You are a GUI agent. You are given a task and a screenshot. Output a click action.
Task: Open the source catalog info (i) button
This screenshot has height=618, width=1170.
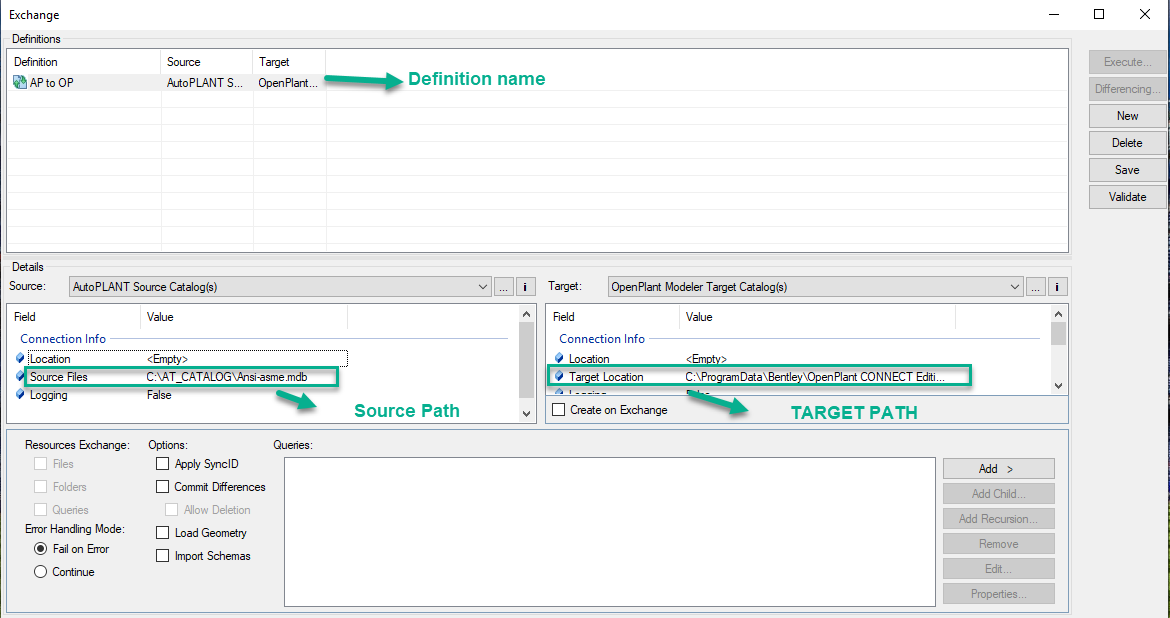coord(525,287)
